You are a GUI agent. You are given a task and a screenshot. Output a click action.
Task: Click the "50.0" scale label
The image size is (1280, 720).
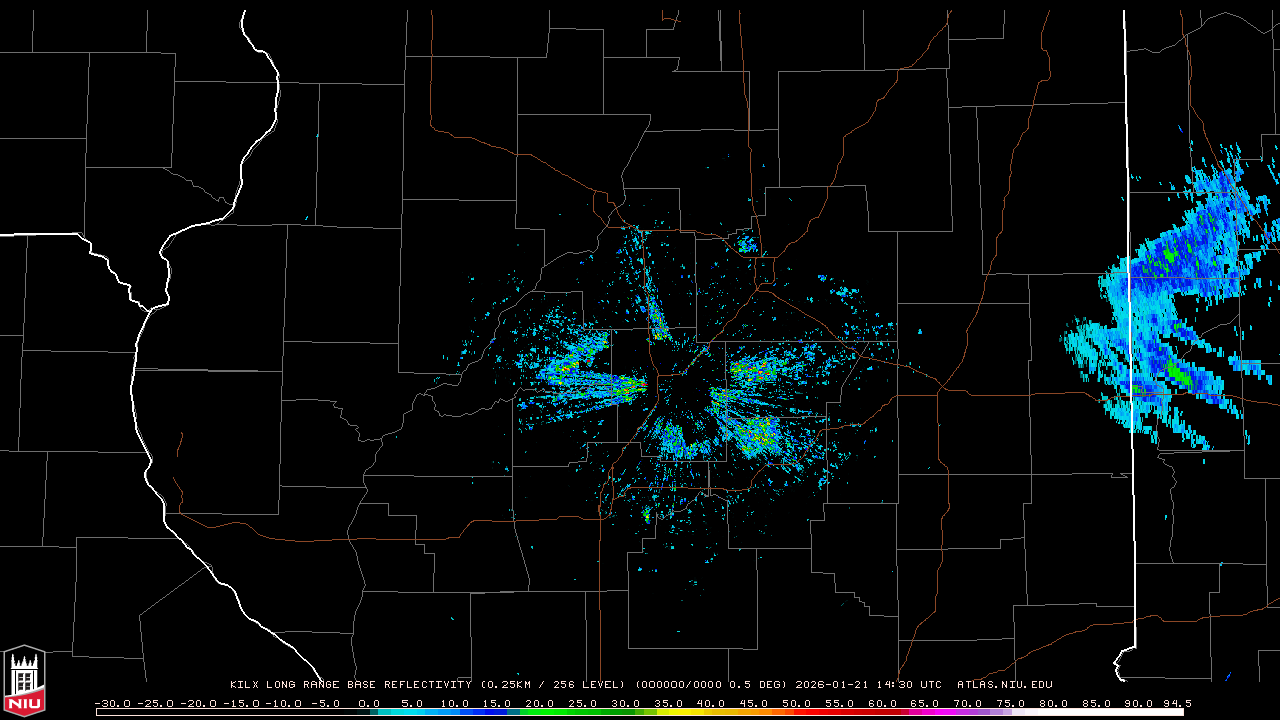click(x=797, y=703)
